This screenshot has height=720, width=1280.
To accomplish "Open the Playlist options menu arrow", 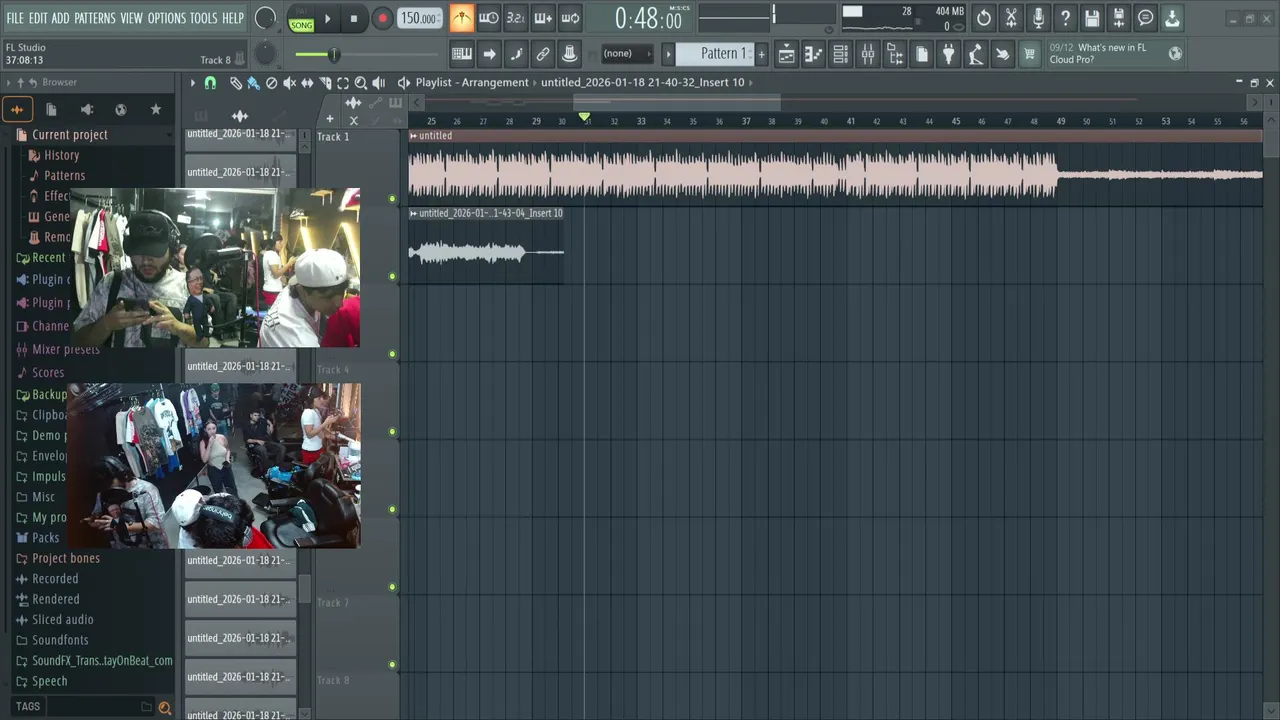I will (193, 83).
